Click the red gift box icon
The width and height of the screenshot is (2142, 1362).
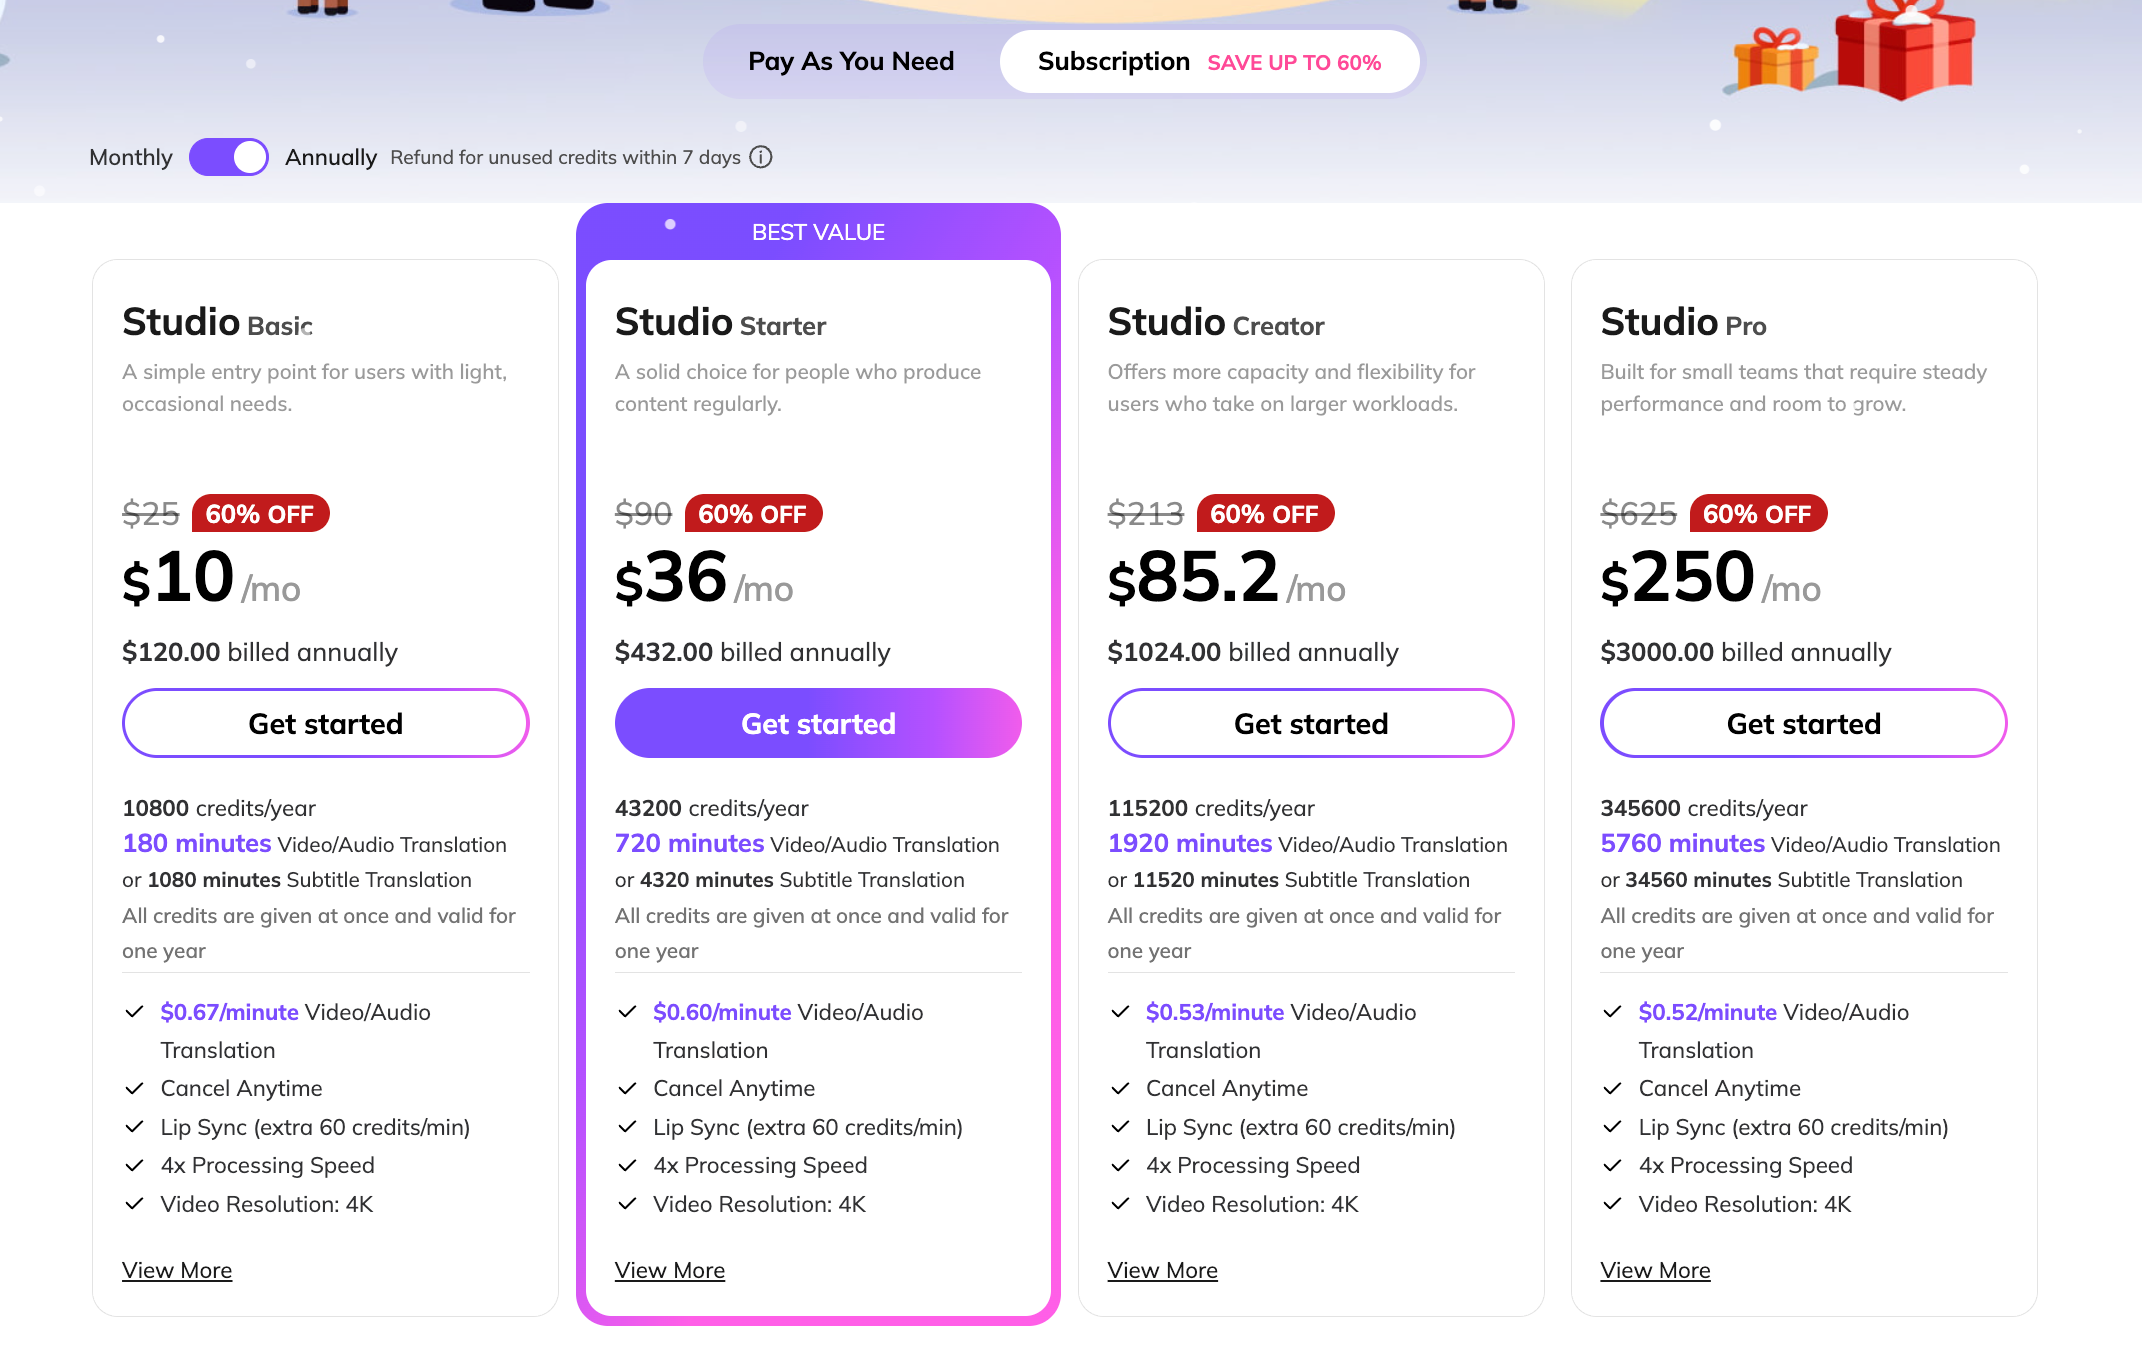(1905, 49)
